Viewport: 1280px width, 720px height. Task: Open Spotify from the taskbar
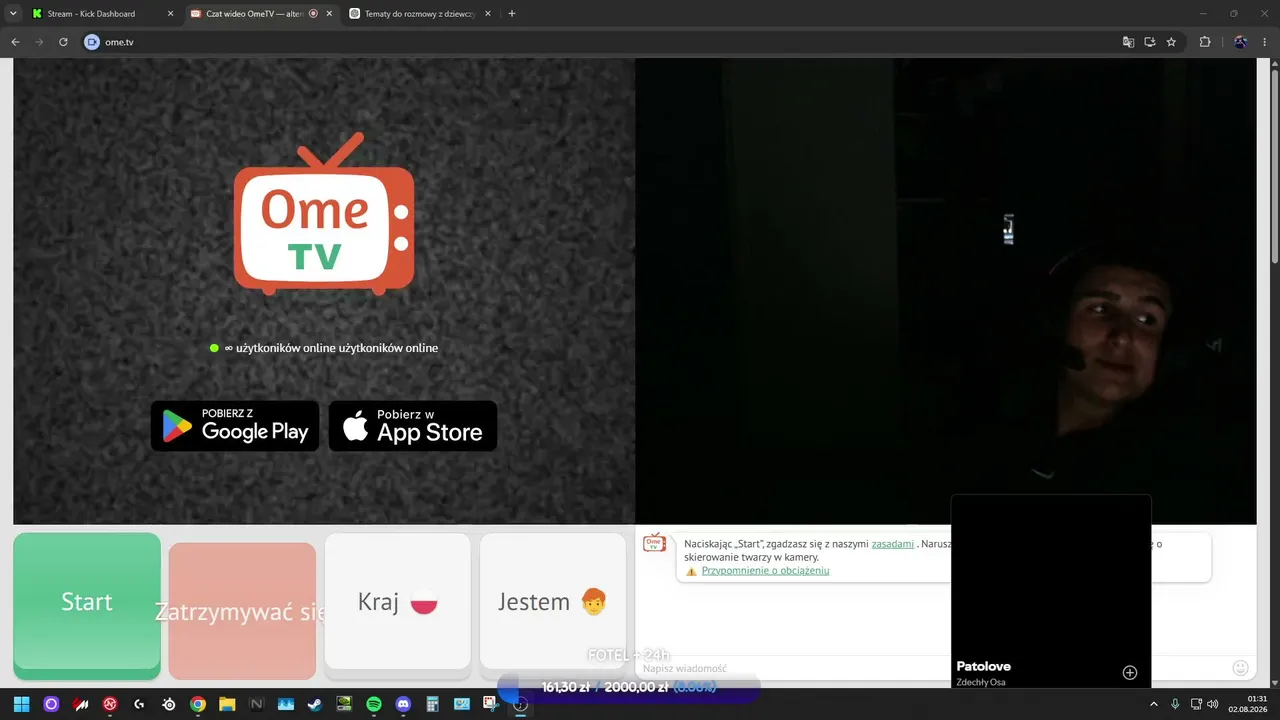[374, 704]
